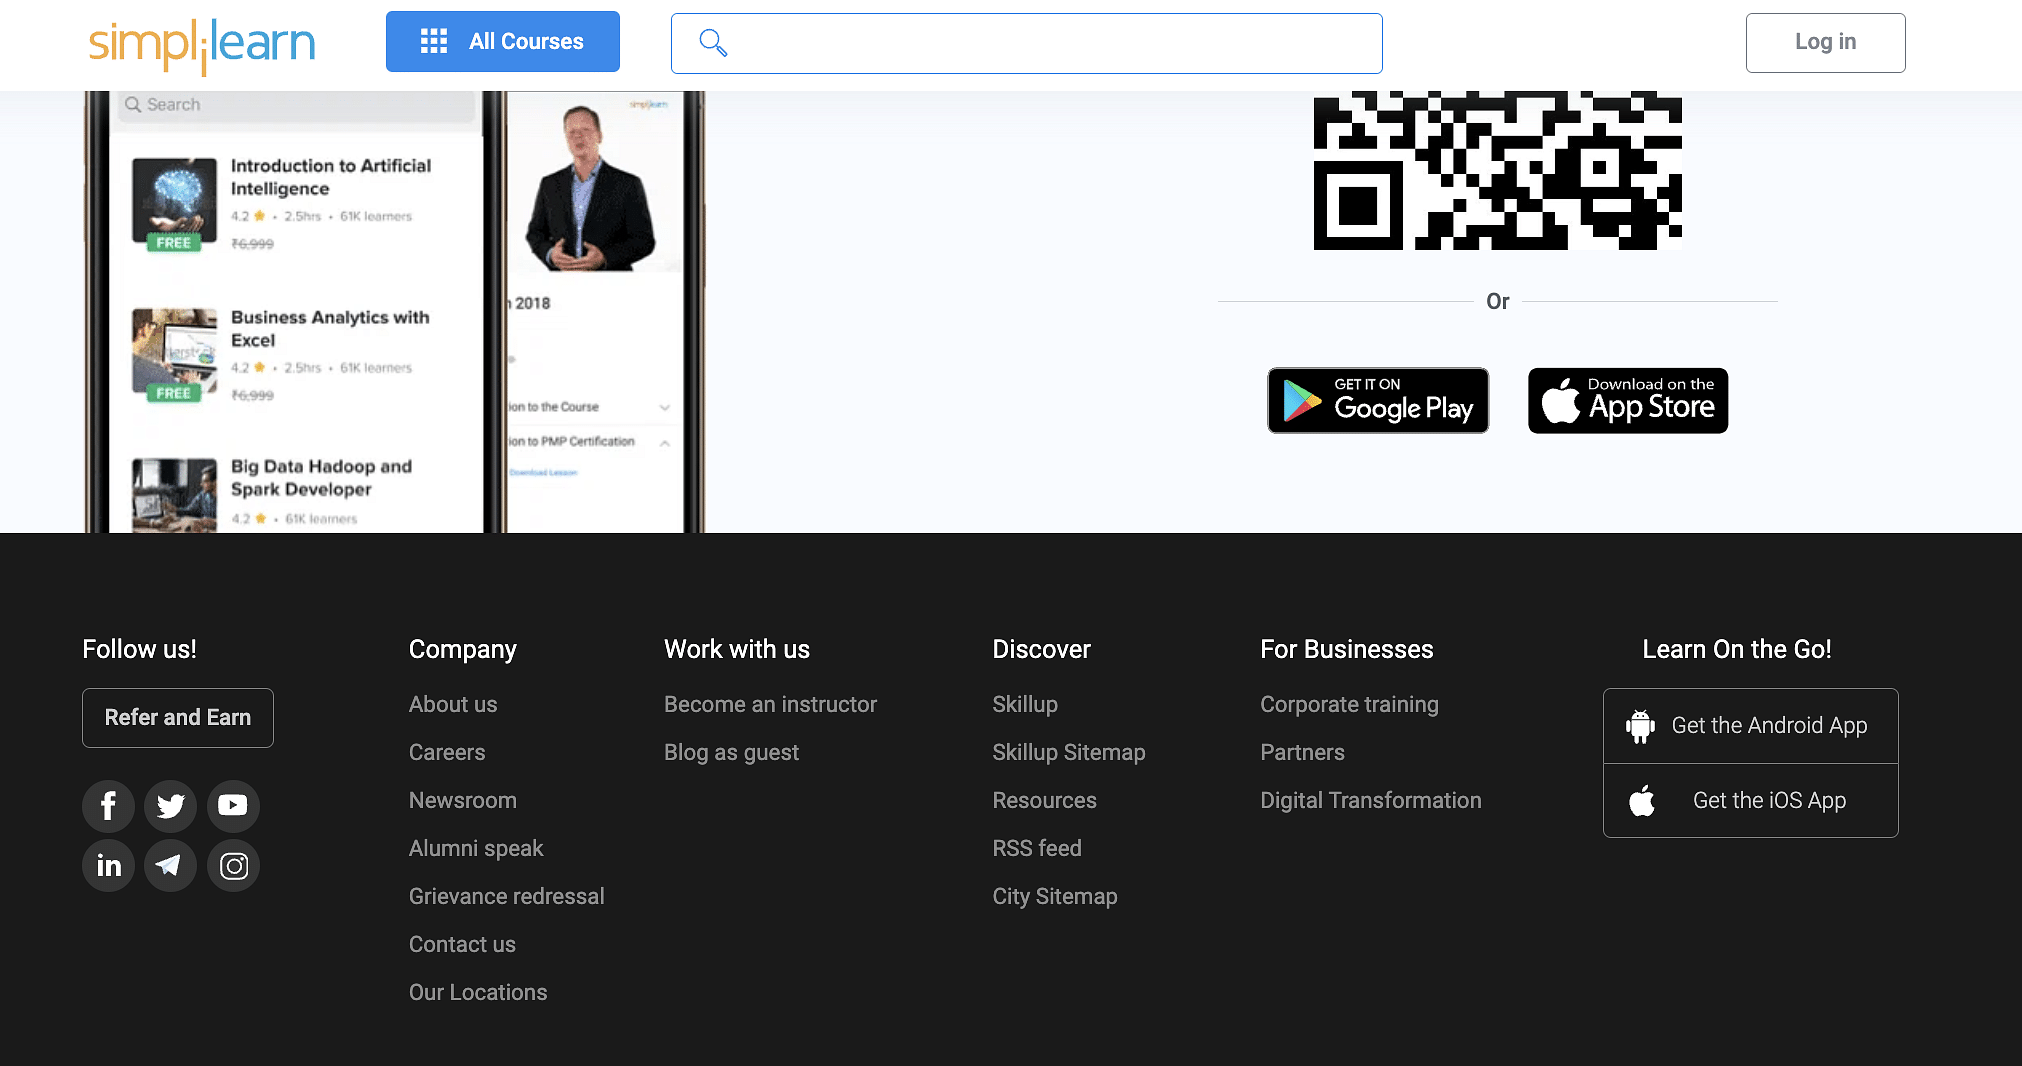Screen dimensions: 2022x1066
Task: Open the Twitter social icon
Action: [x=170, y=806]
